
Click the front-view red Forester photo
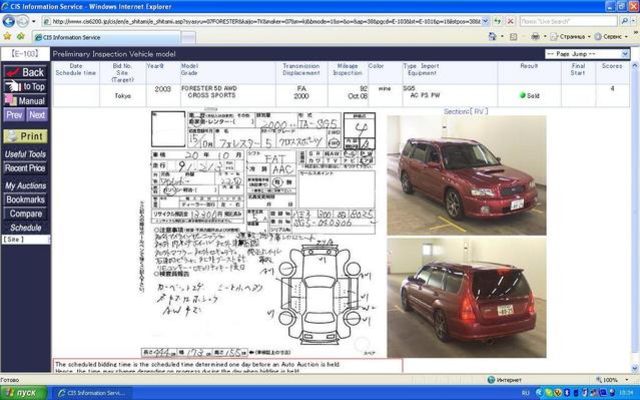[467, 175]
